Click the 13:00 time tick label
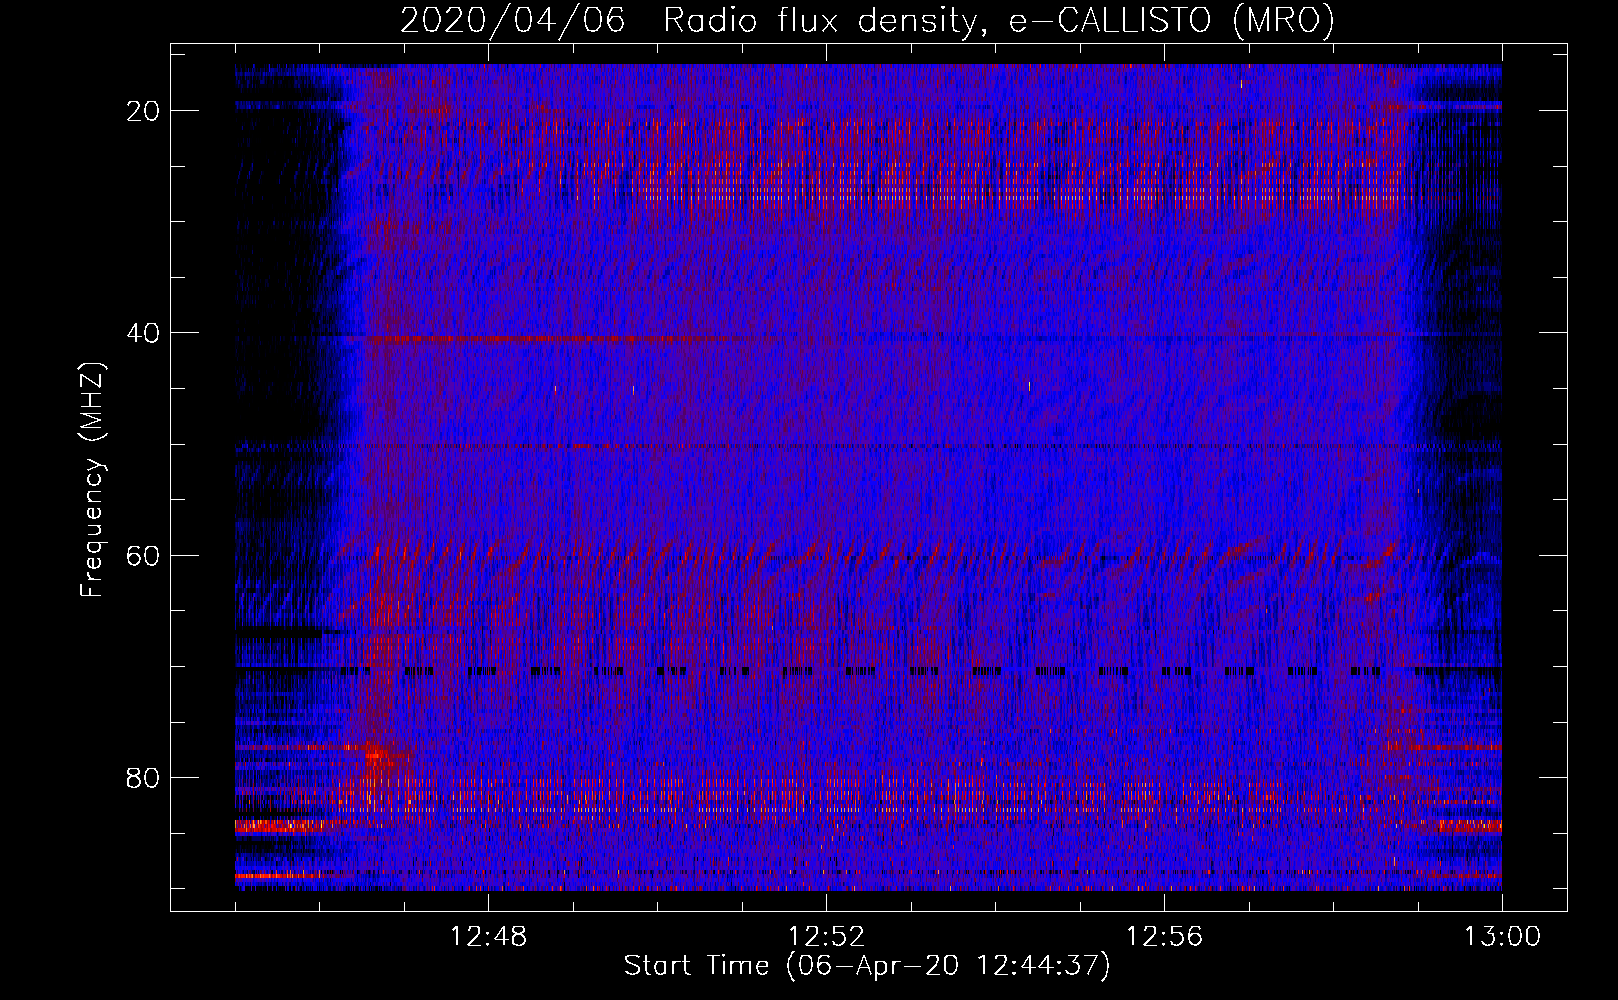This screenshot has width=1618, height=1000. coord(1502,937)
